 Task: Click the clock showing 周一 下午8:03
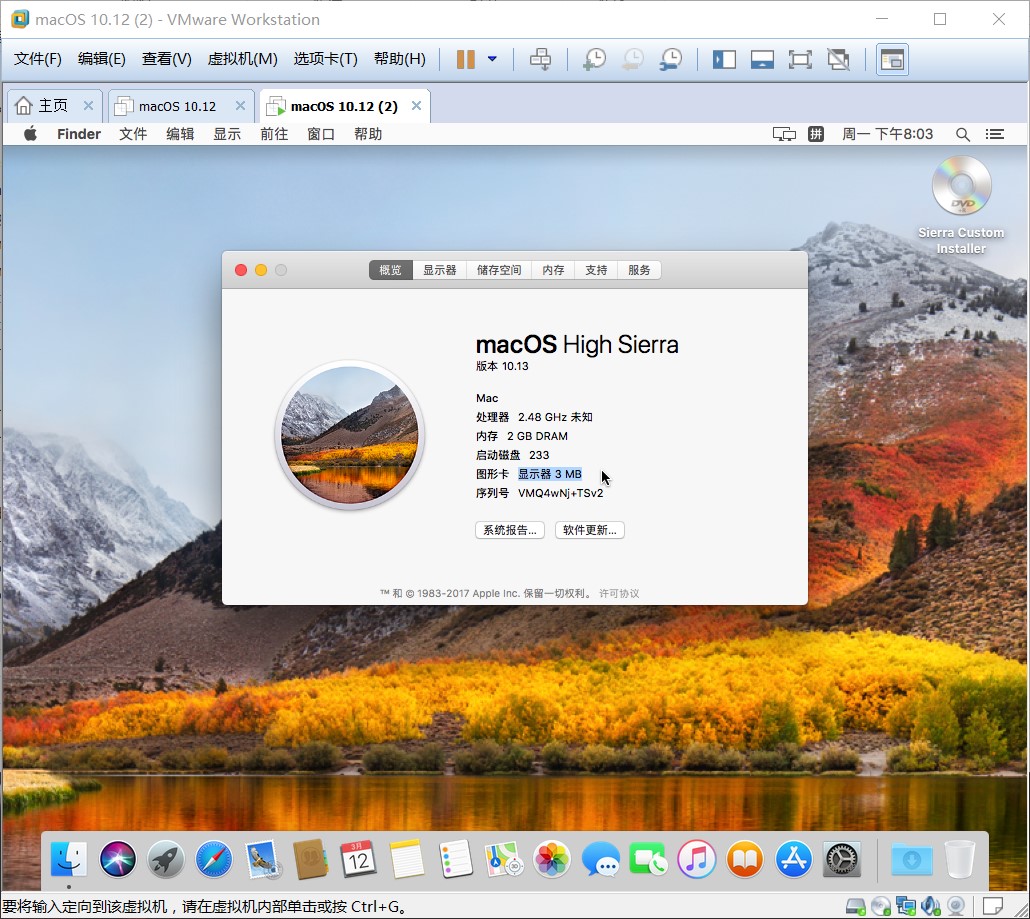[x=887, y=134]
